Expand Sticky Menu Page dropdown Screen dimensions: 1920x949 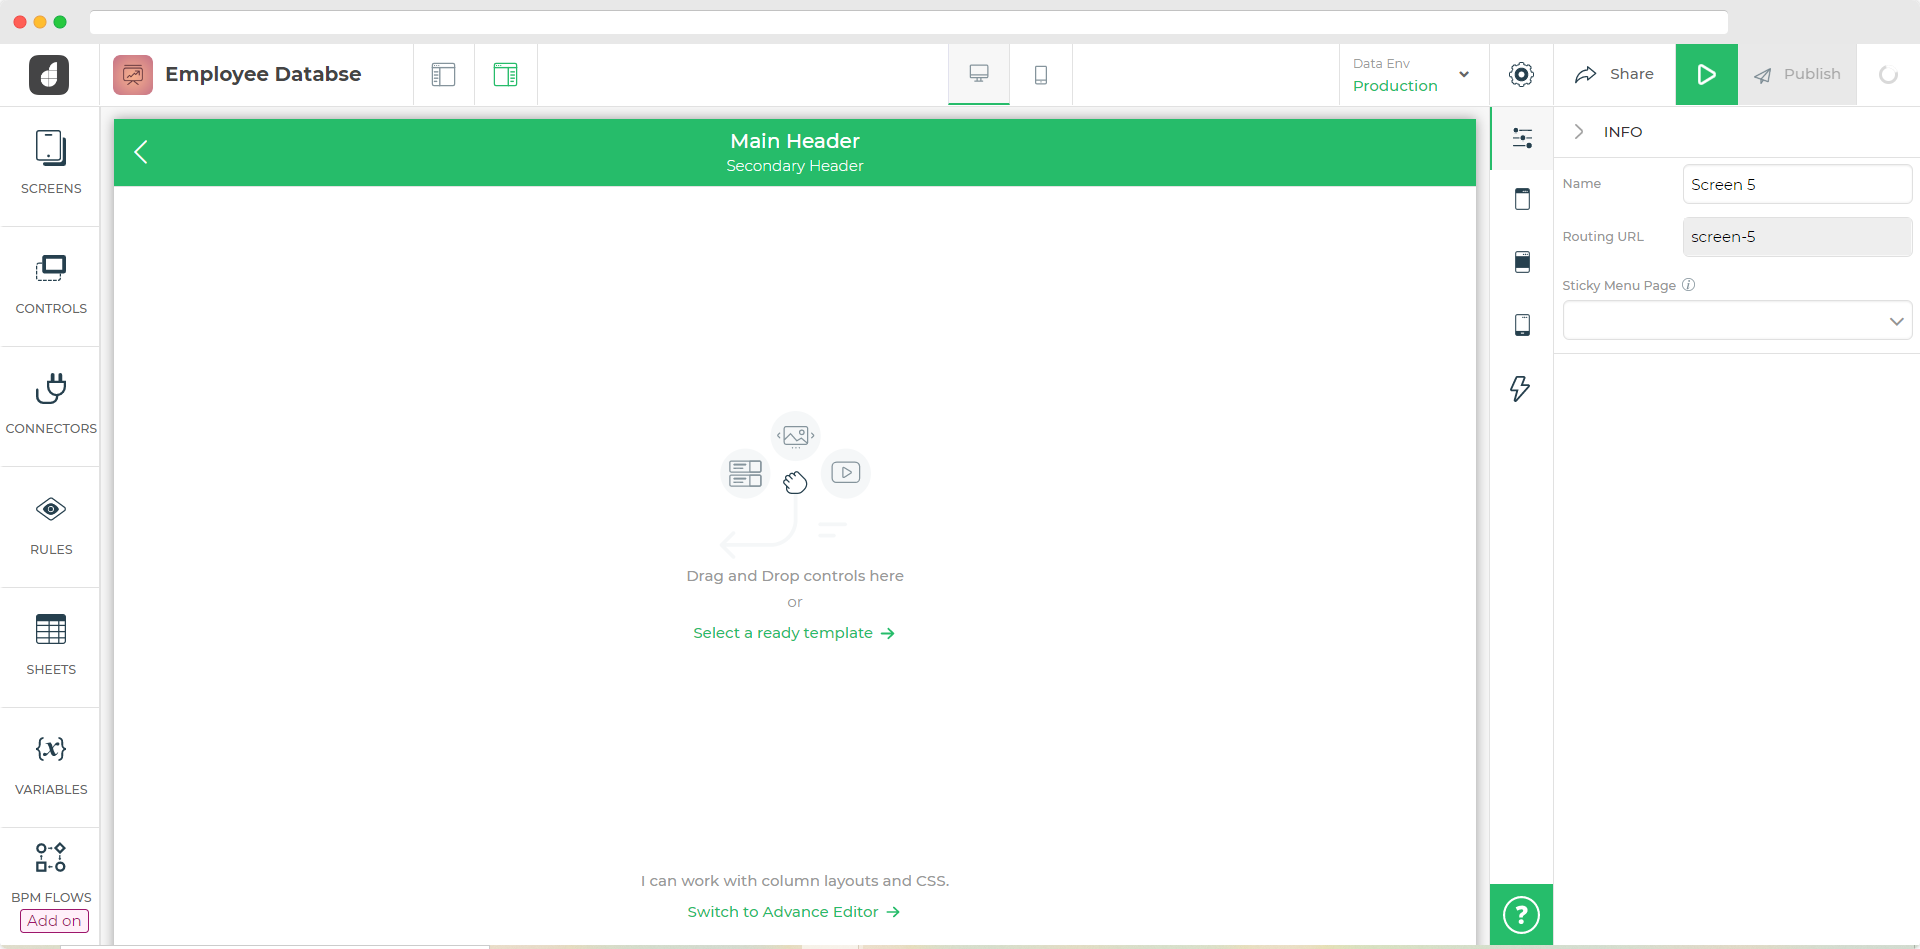click(1737, 321)
